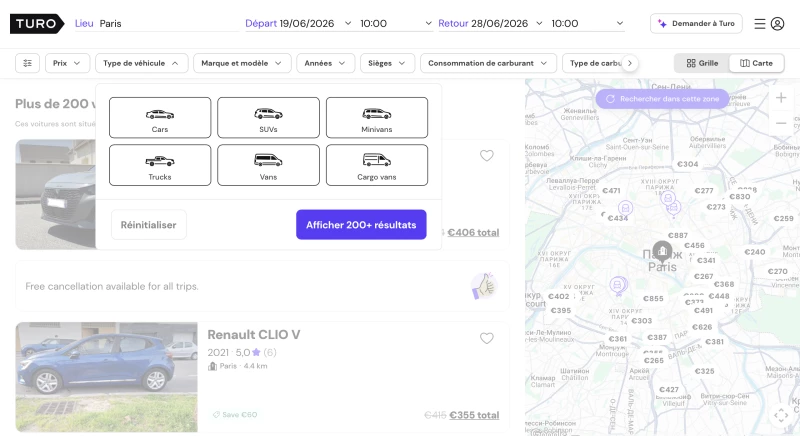
Task: Select the Cargo vans vehicle type
Action: click(377, 165)
